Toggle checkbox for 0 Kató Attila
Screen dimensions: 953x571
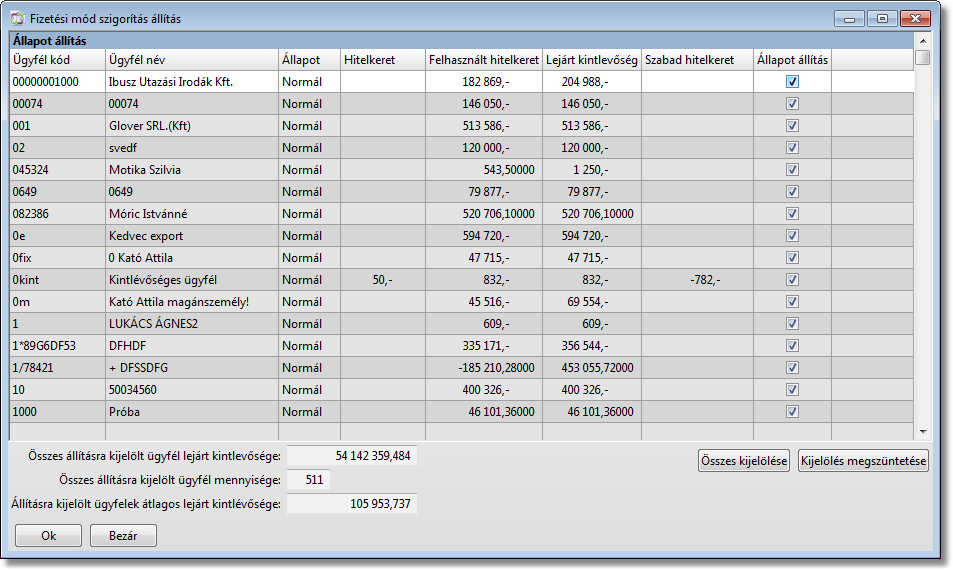(x=792, y=258)
